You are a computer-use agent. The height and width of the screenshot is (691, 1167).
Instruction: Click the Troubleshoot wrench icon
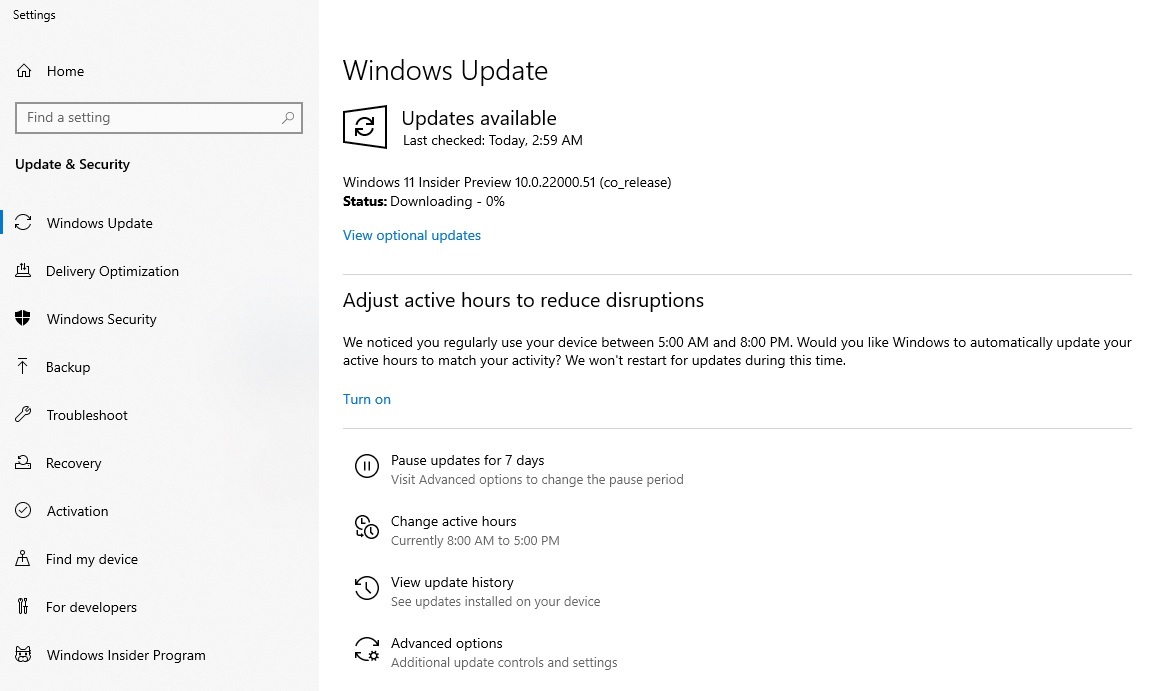[22, 415]
